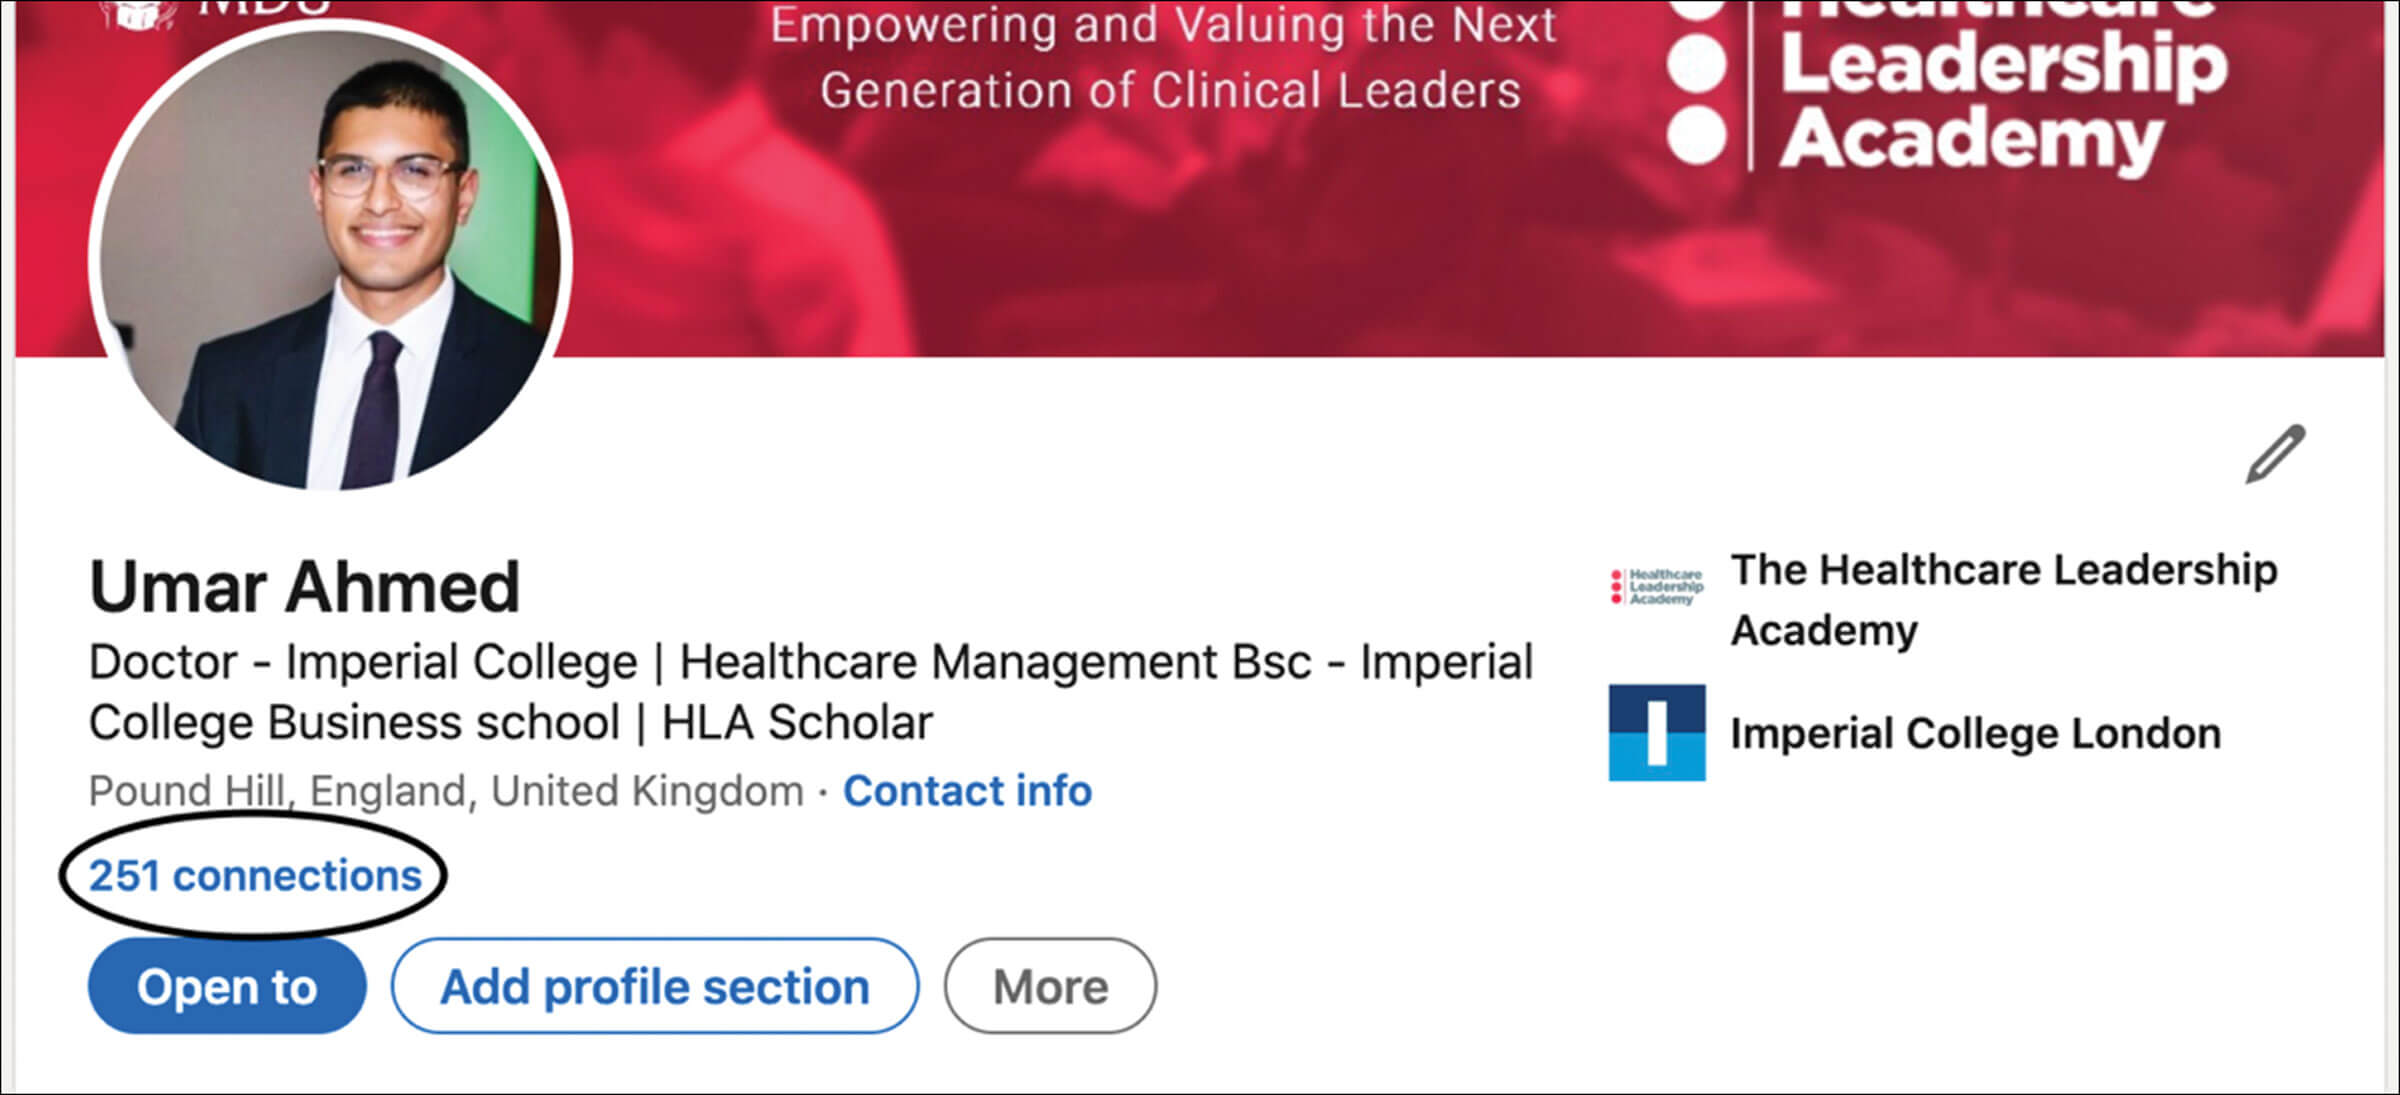Viewport: 2400px width, 1095px height.
Task: Click the three white dots banner logo
Action: (1697, 90)
